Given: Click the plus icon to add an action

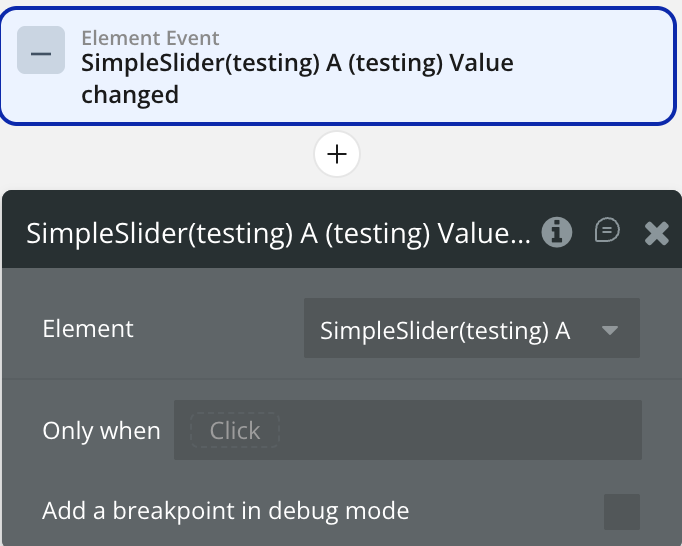Looking at the screenshot, I should (337, 154).
